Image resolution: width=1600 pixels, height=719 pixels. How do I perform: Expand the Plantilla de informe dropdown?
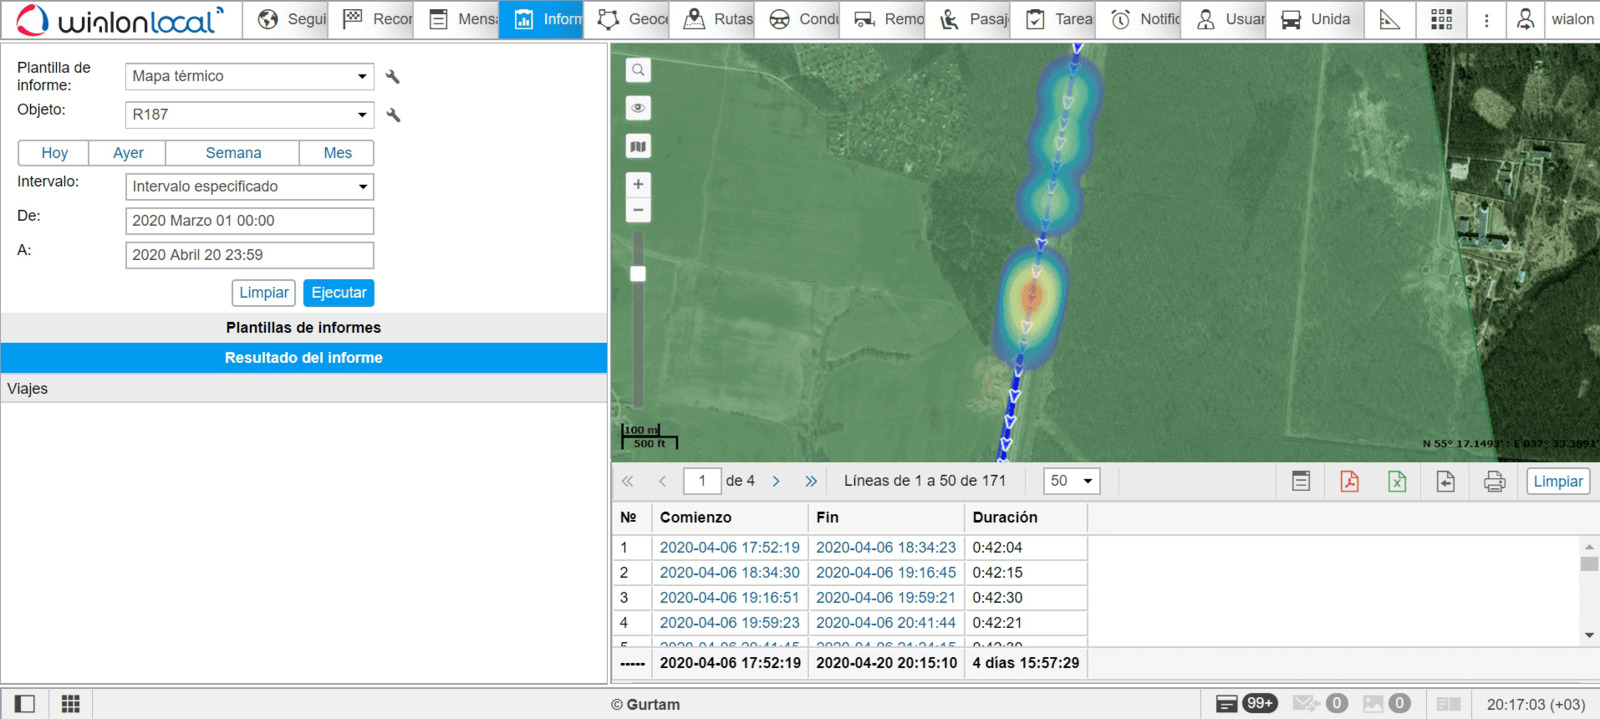tap(249, 76)
